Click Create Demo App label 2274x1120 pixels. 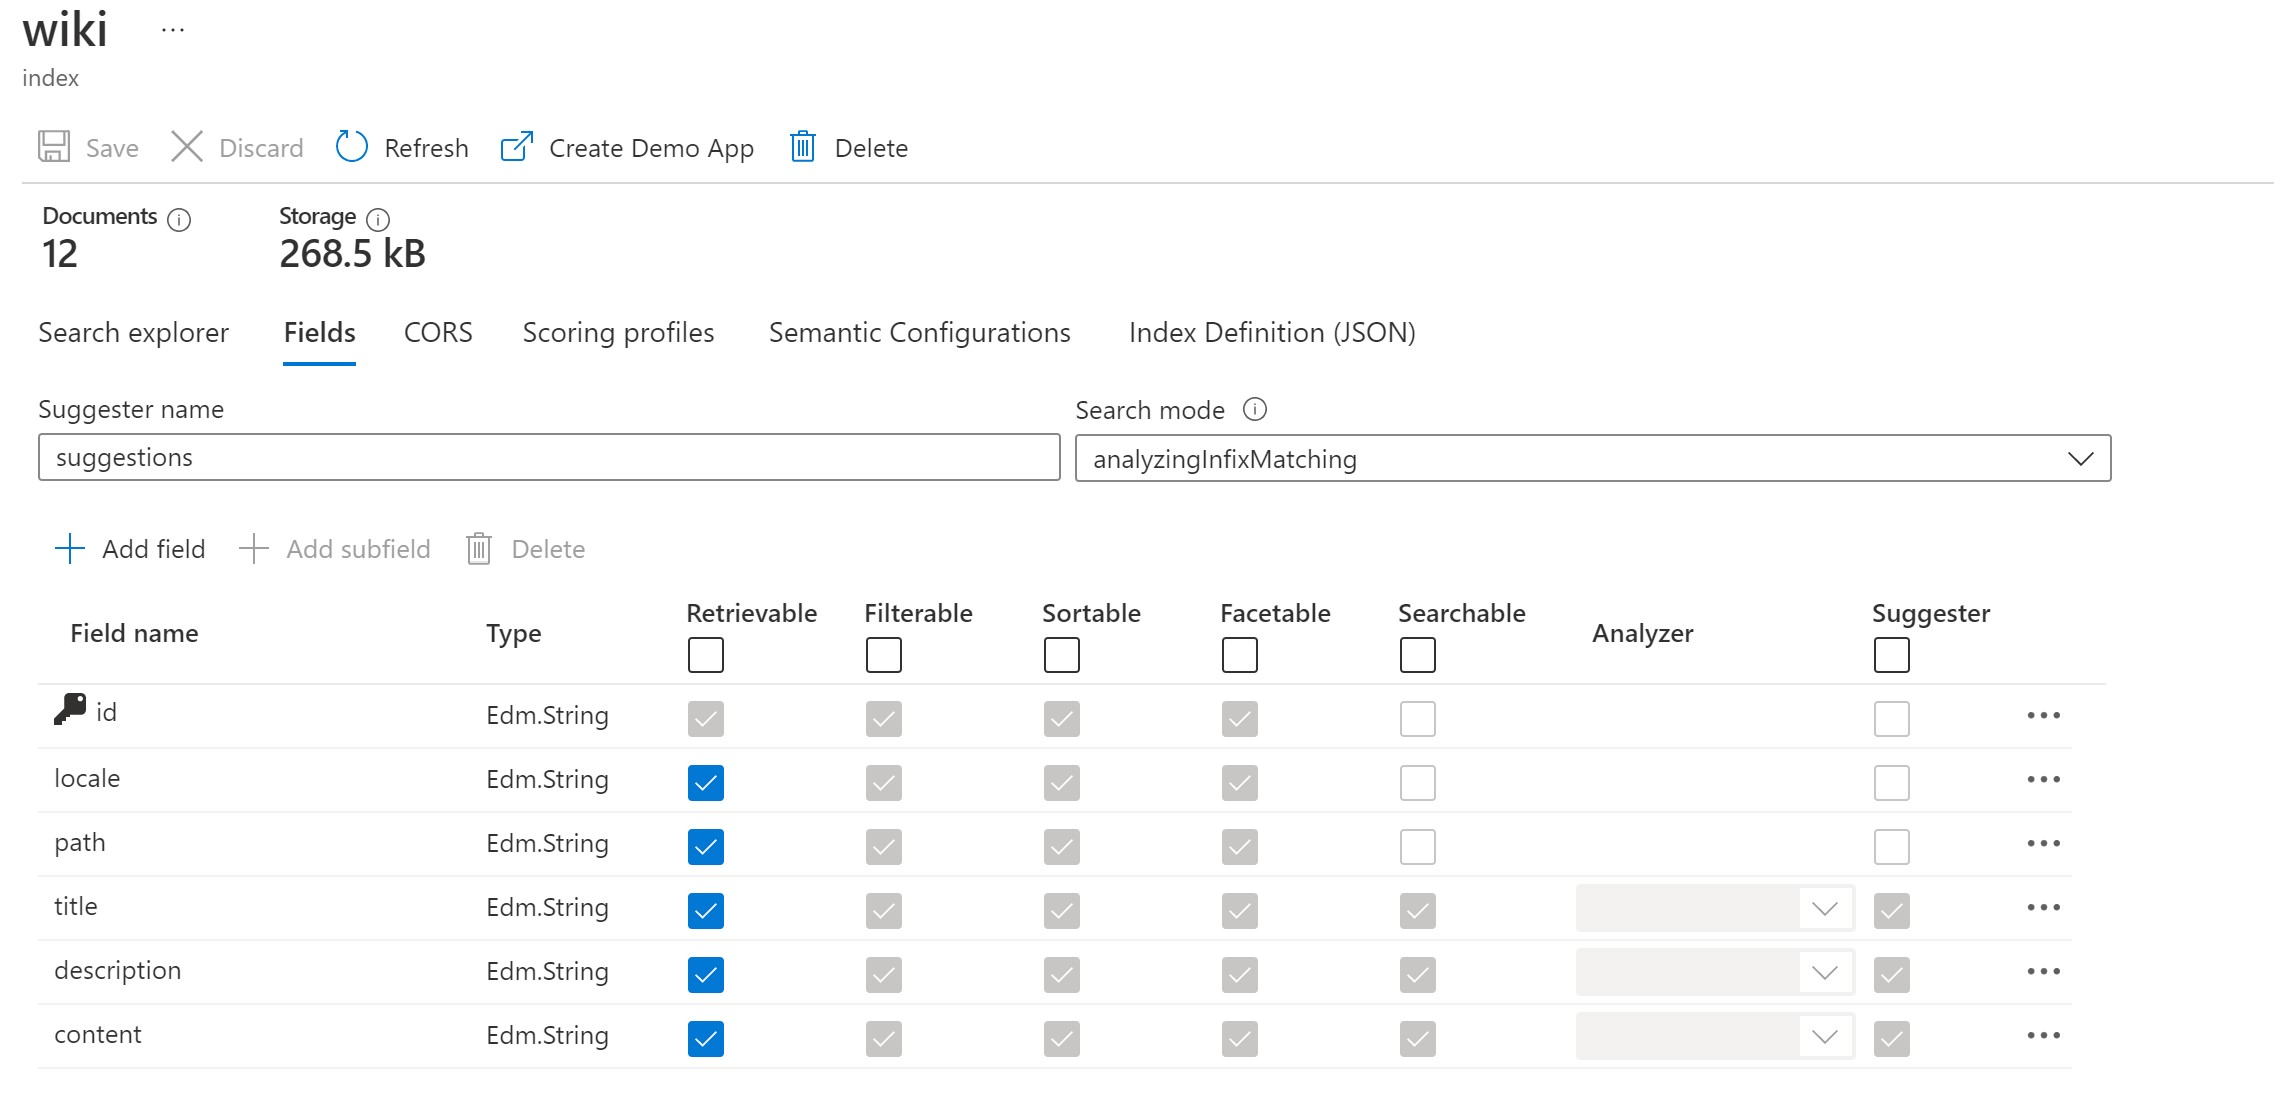651,148
